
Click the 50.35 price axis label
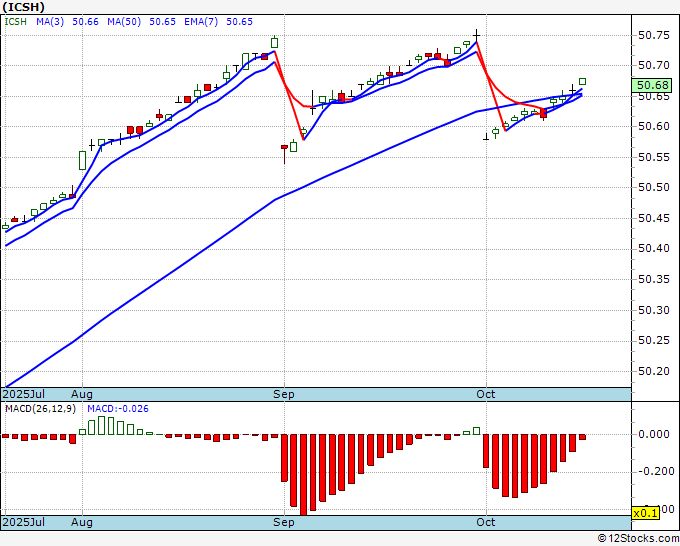(x=654, y=279)
